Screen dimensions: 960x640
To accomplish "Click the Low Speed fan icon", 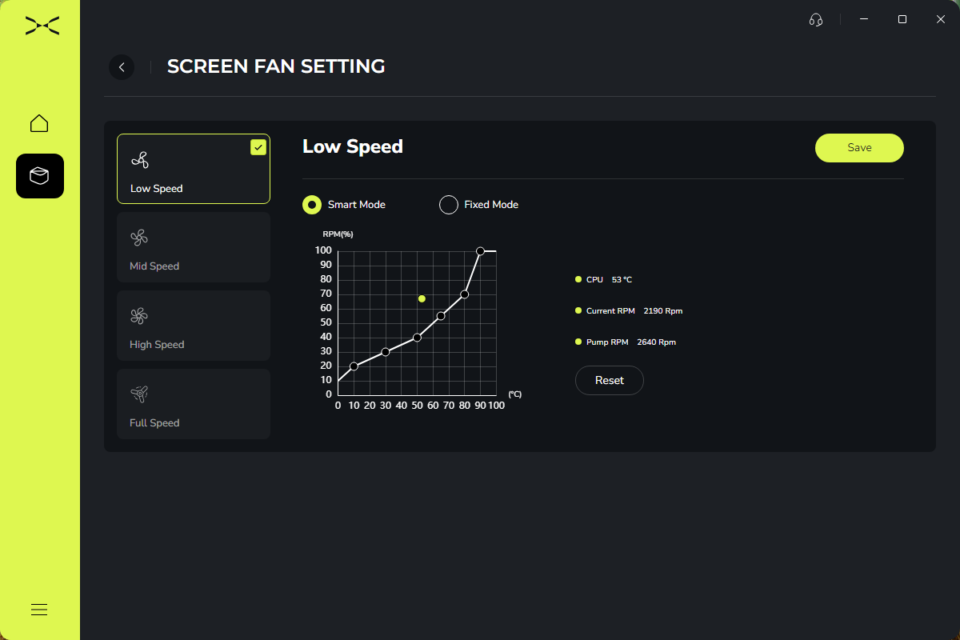I will click(139, 160).
